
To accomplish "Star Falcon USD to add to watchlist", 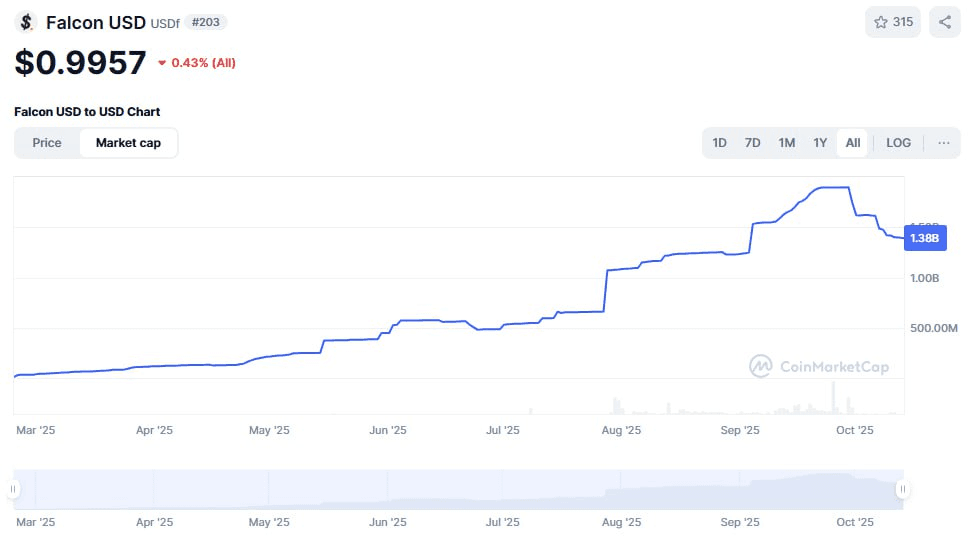I will click(893, 22).
